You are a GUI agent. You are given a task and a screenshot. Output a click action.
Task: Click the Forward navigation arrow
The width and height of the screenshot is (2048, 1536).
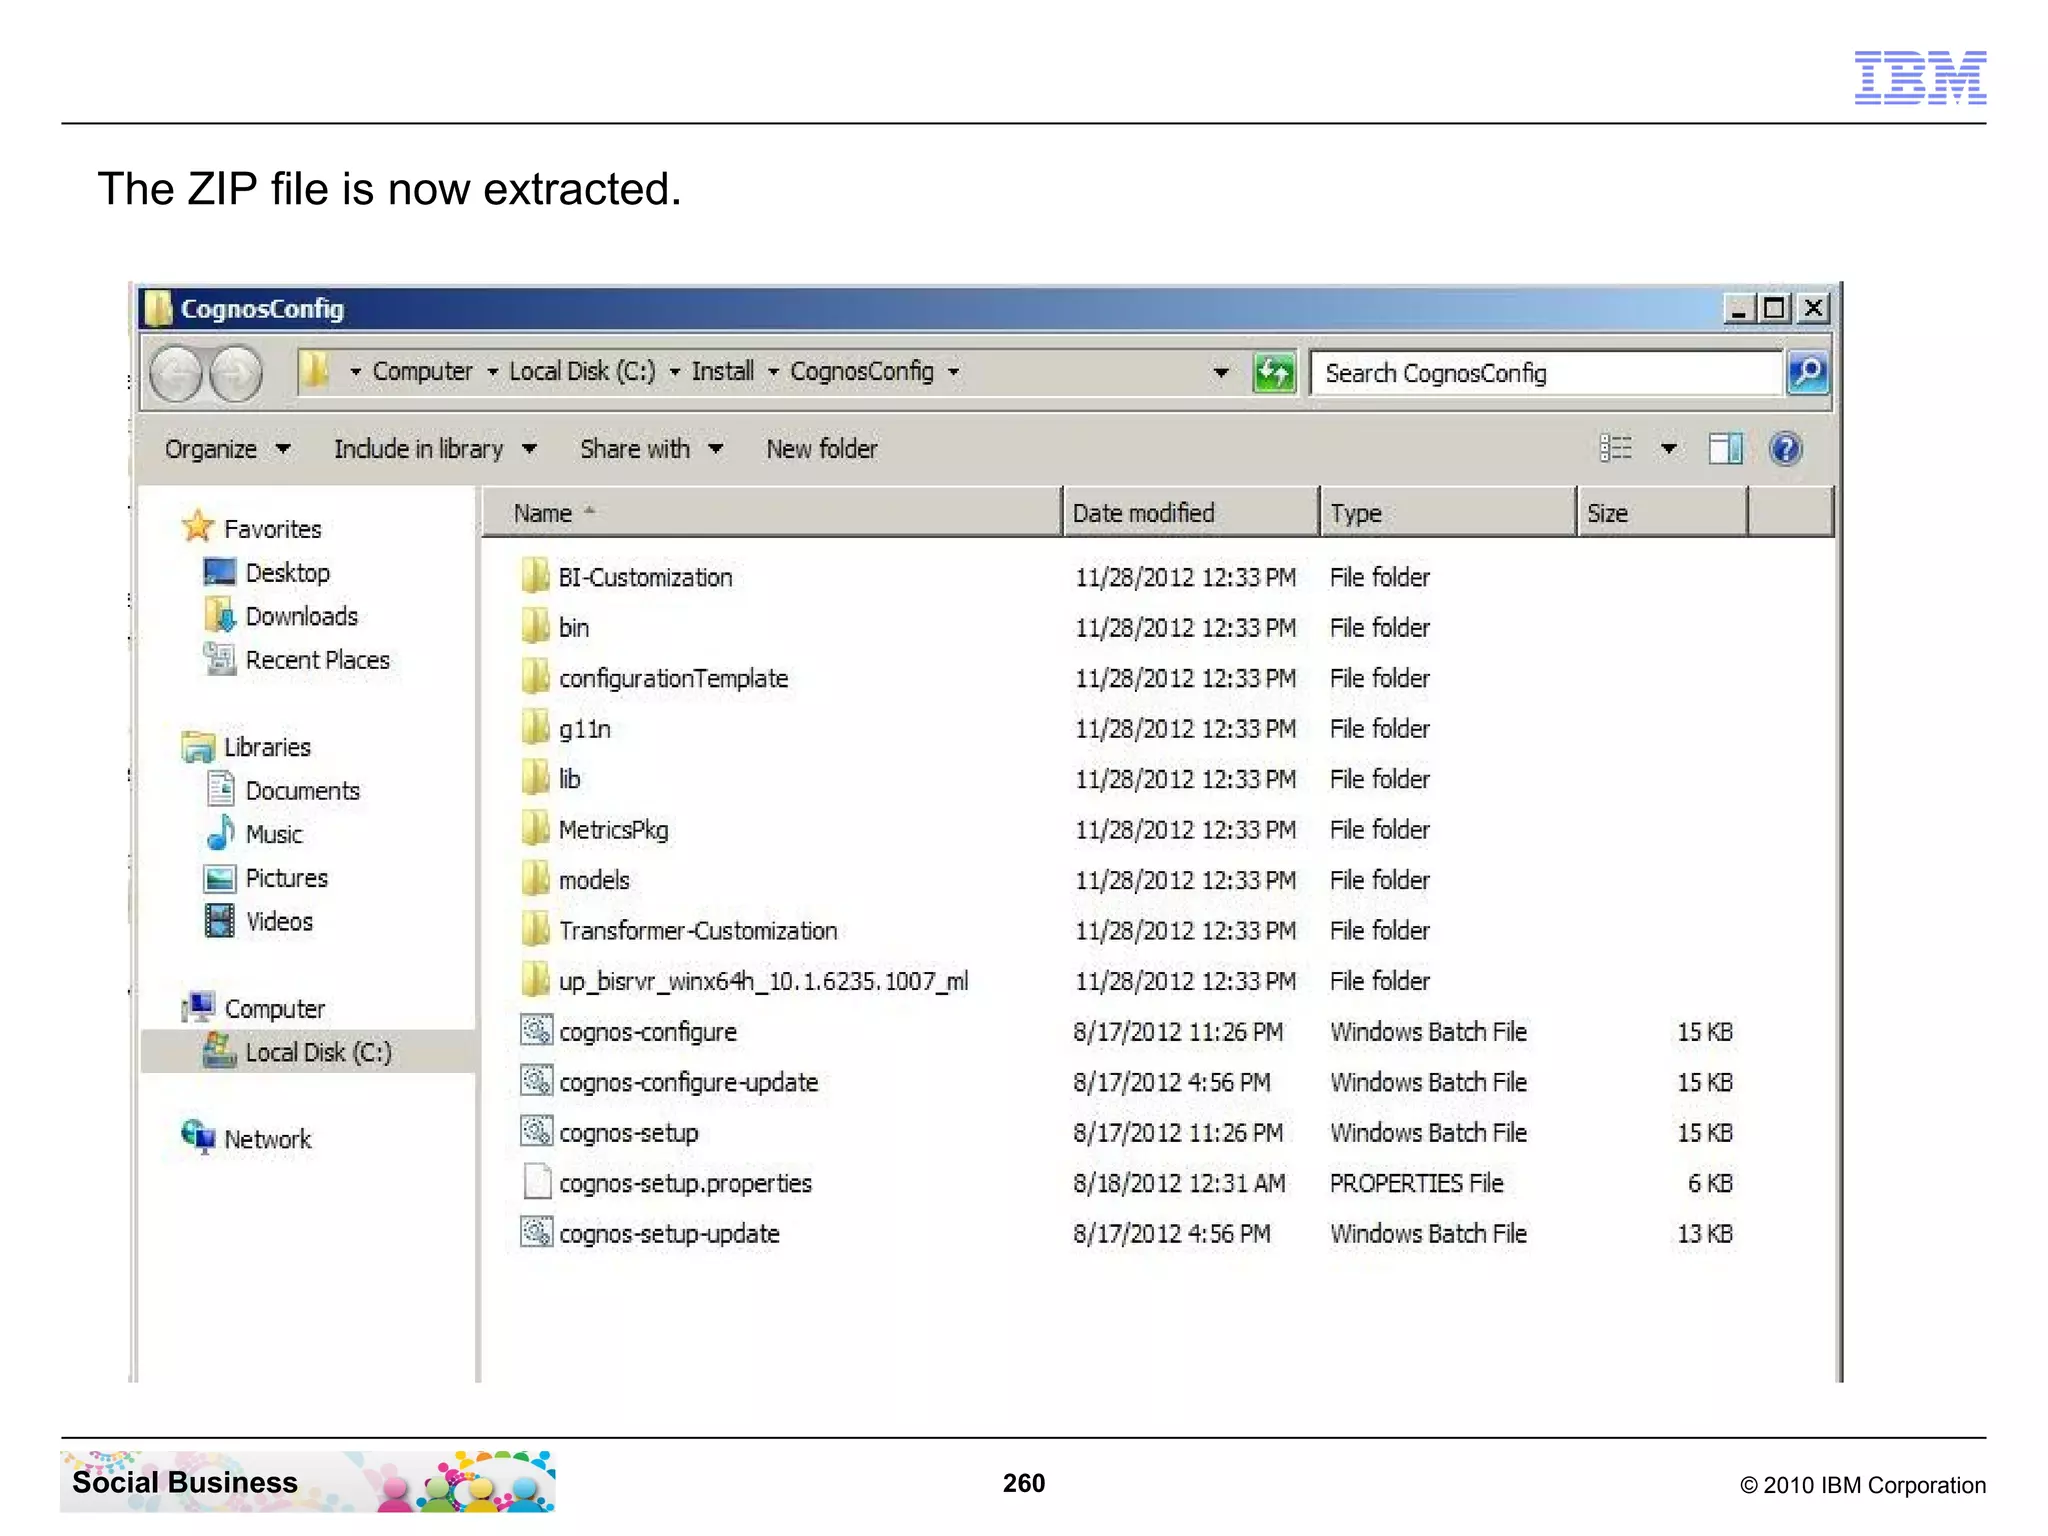[236, 375]
